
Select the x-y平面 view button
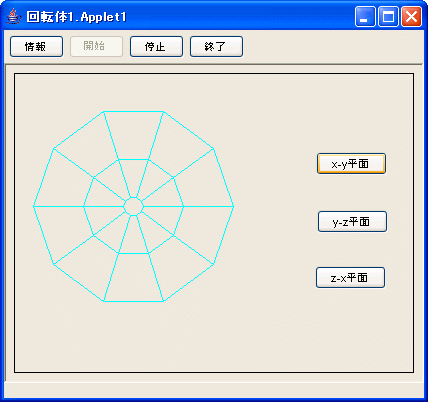[x=351, y=164]
